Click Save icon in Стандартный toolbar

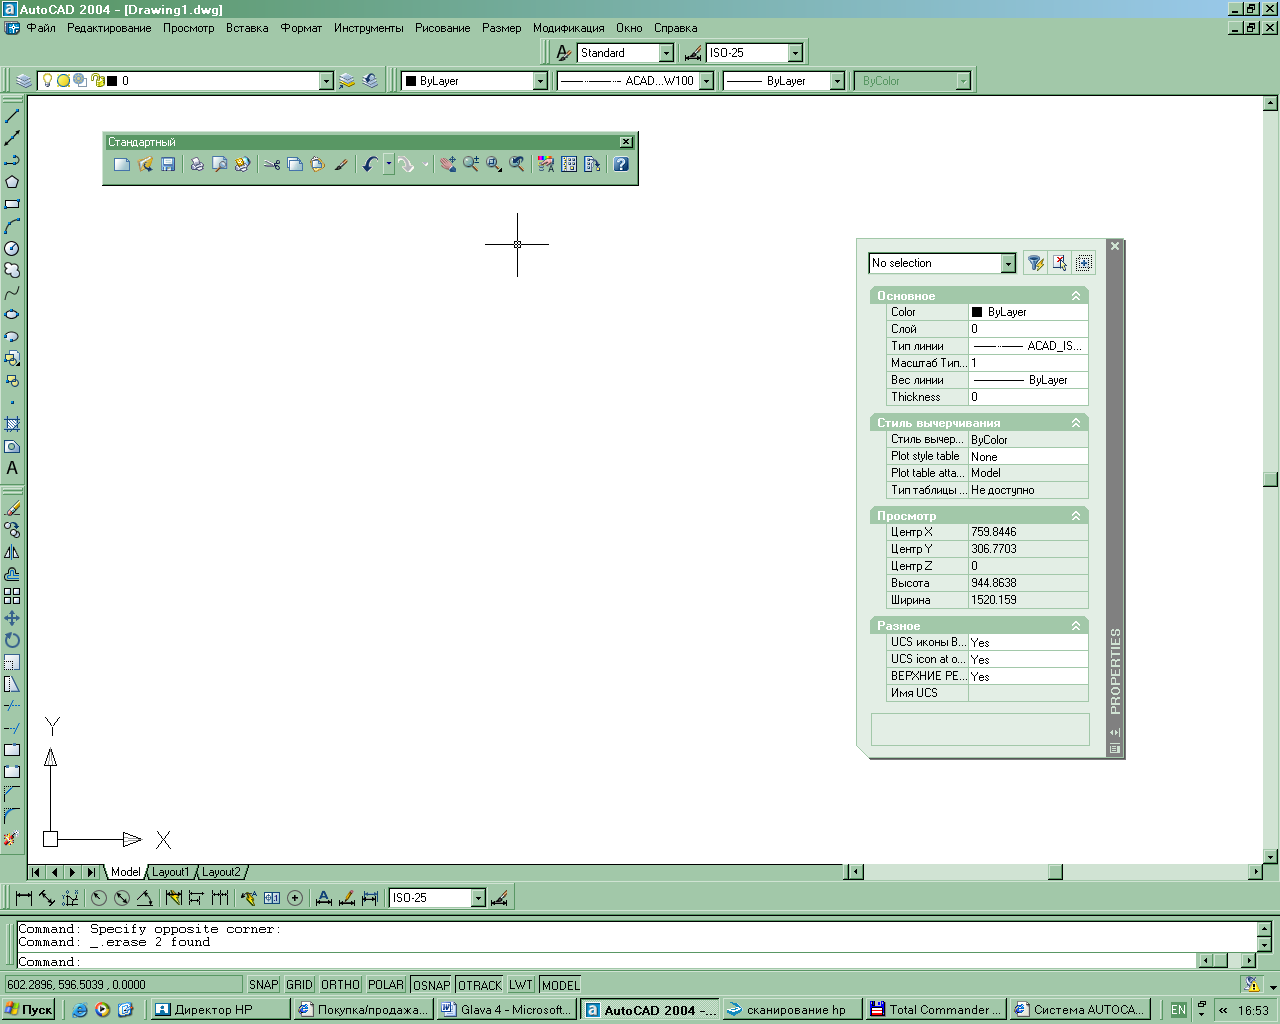tap(168, 164)
